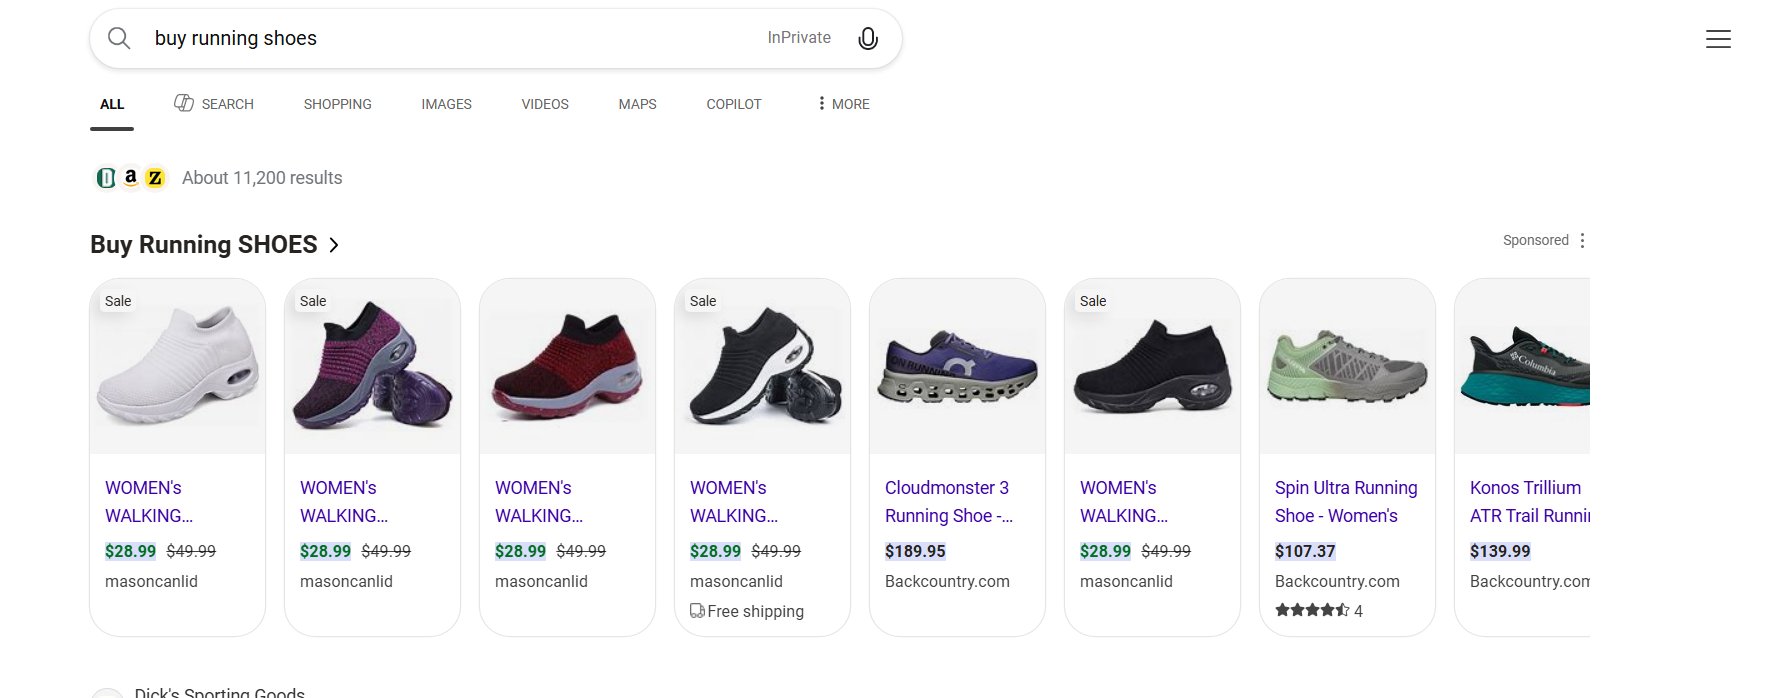Click the free shipping truck icon
This screenshot has height=698, width=1768.
[697, 611]
